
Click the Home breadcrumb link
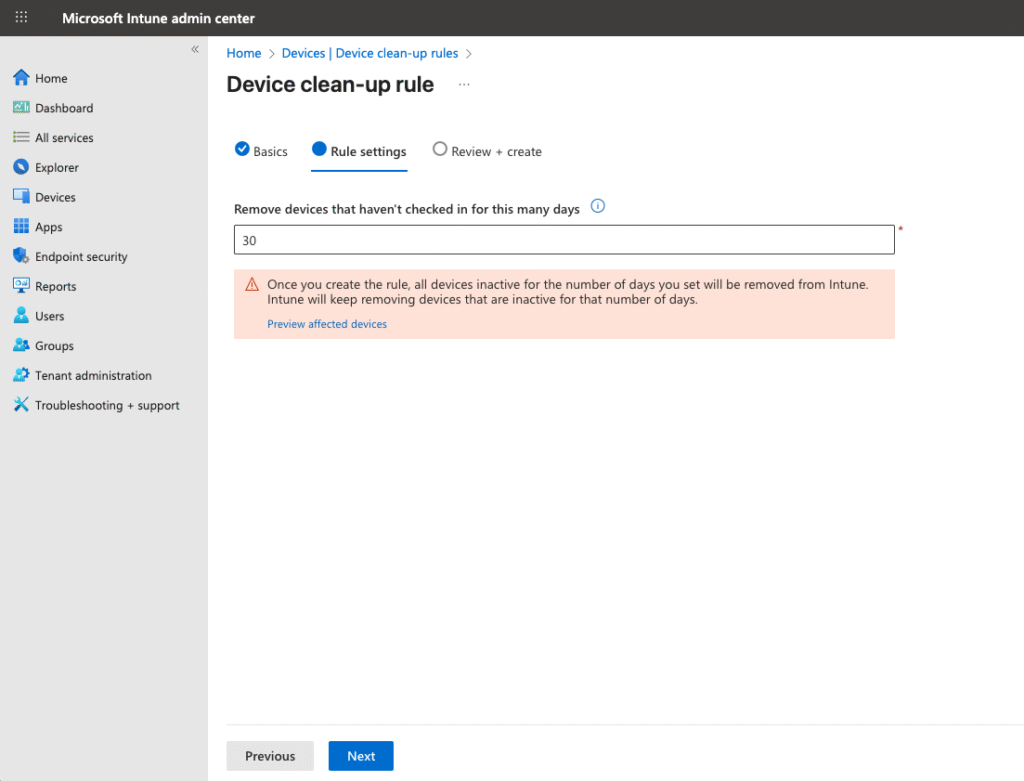(x=244, y=53)
